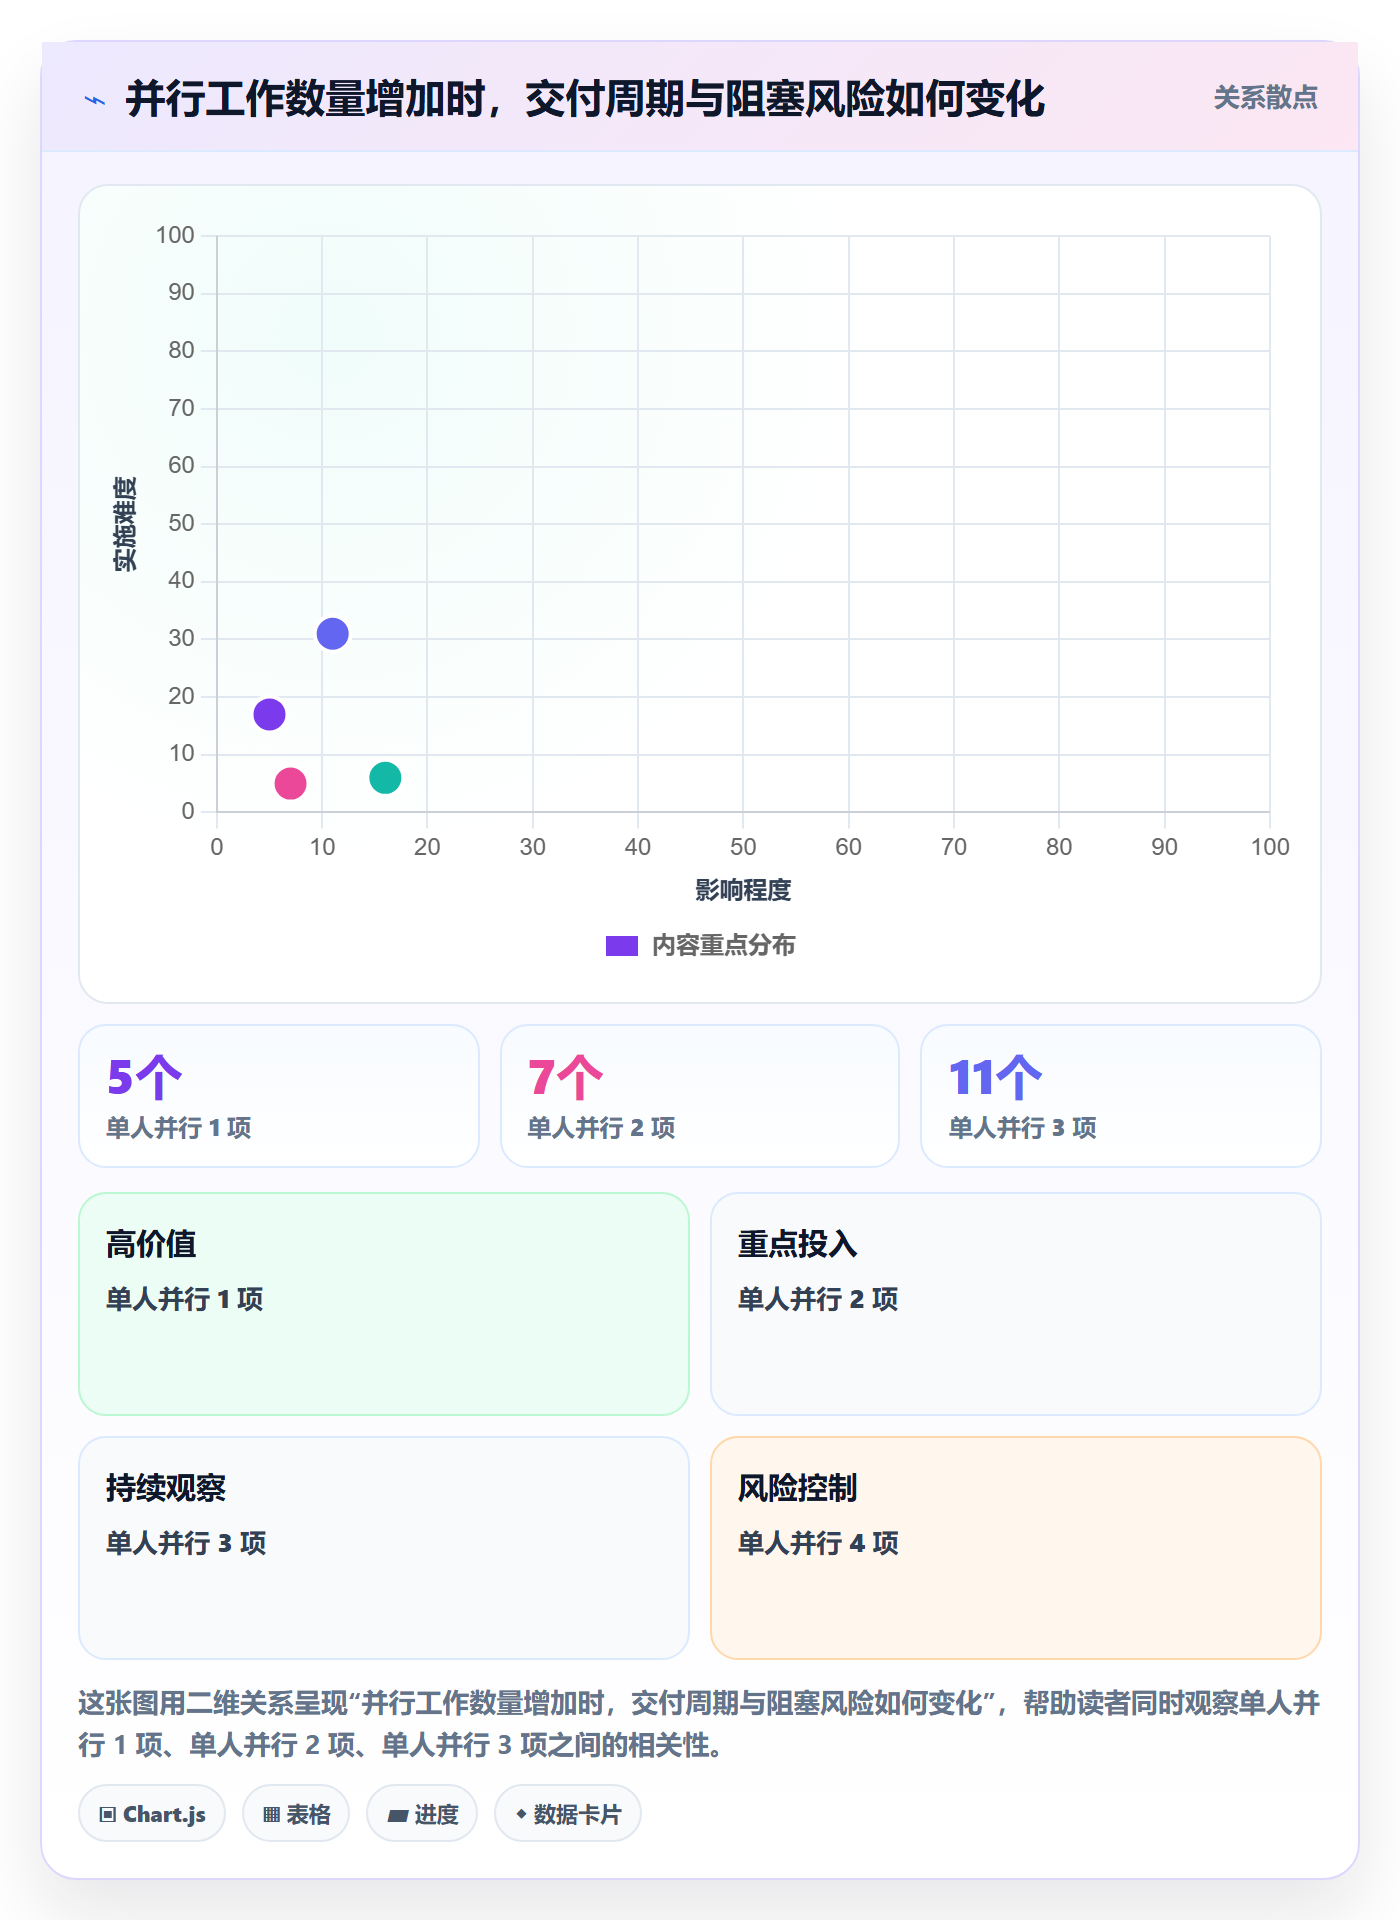Screen dimensions: 1400x1920
Task: Click the 内容重点分布 legend label
Action: point(723,945)
